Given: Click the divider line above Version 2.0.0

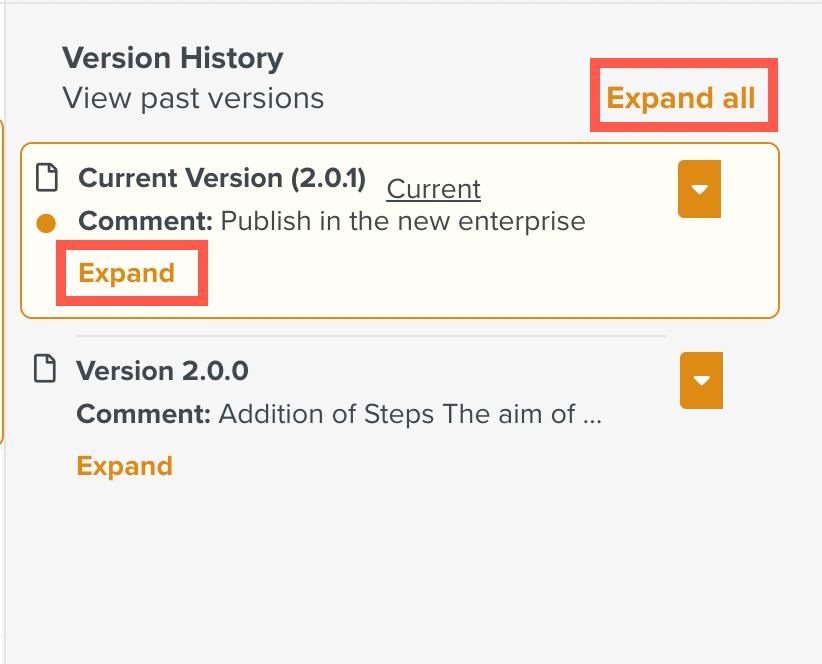Looking at the screenshot, I should [371, 335].
